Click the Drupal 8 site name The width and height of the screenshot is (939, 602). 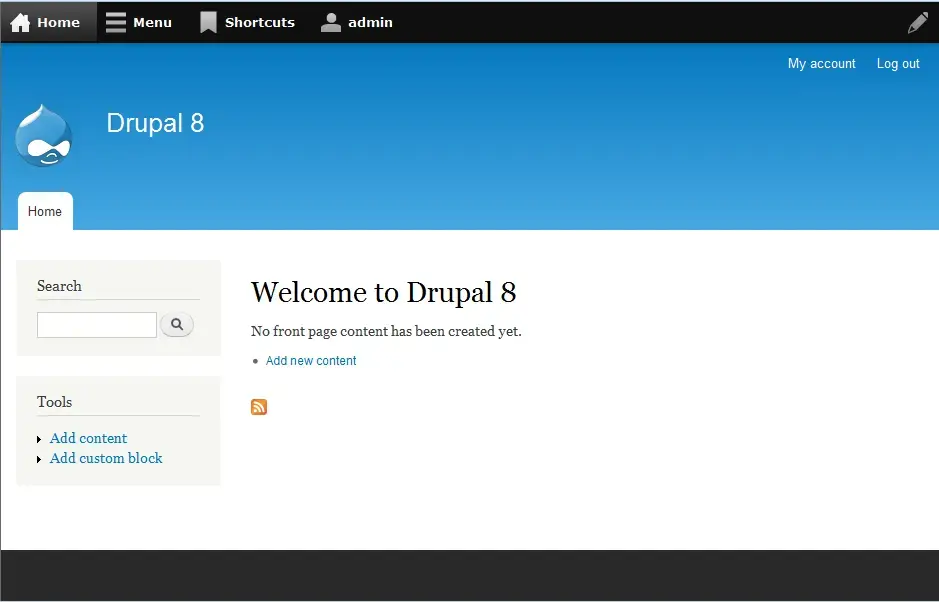[155, 123]
